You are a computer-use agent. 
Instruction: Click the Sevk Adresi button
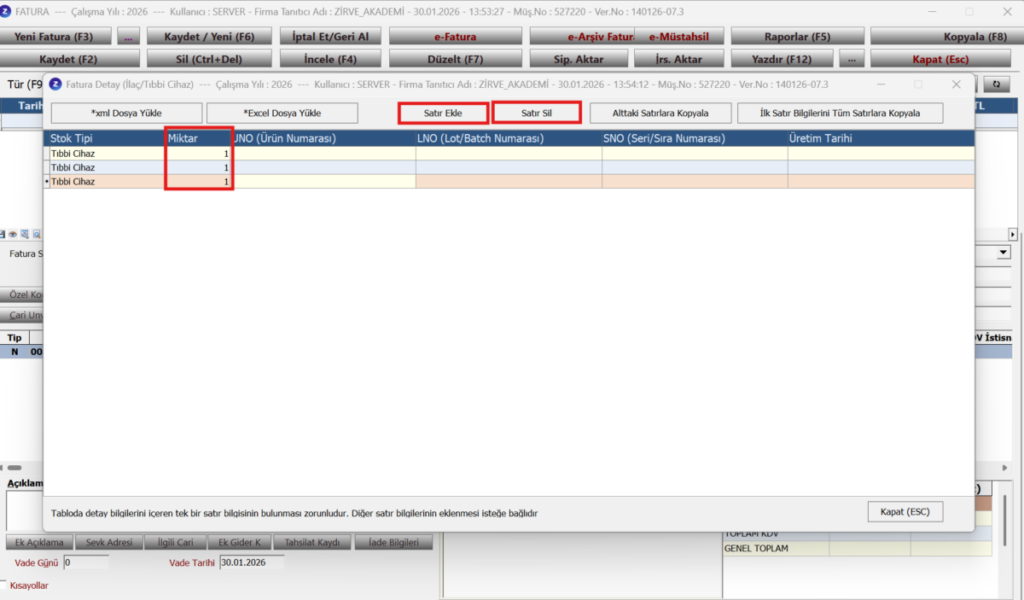(x=109, y=542)
